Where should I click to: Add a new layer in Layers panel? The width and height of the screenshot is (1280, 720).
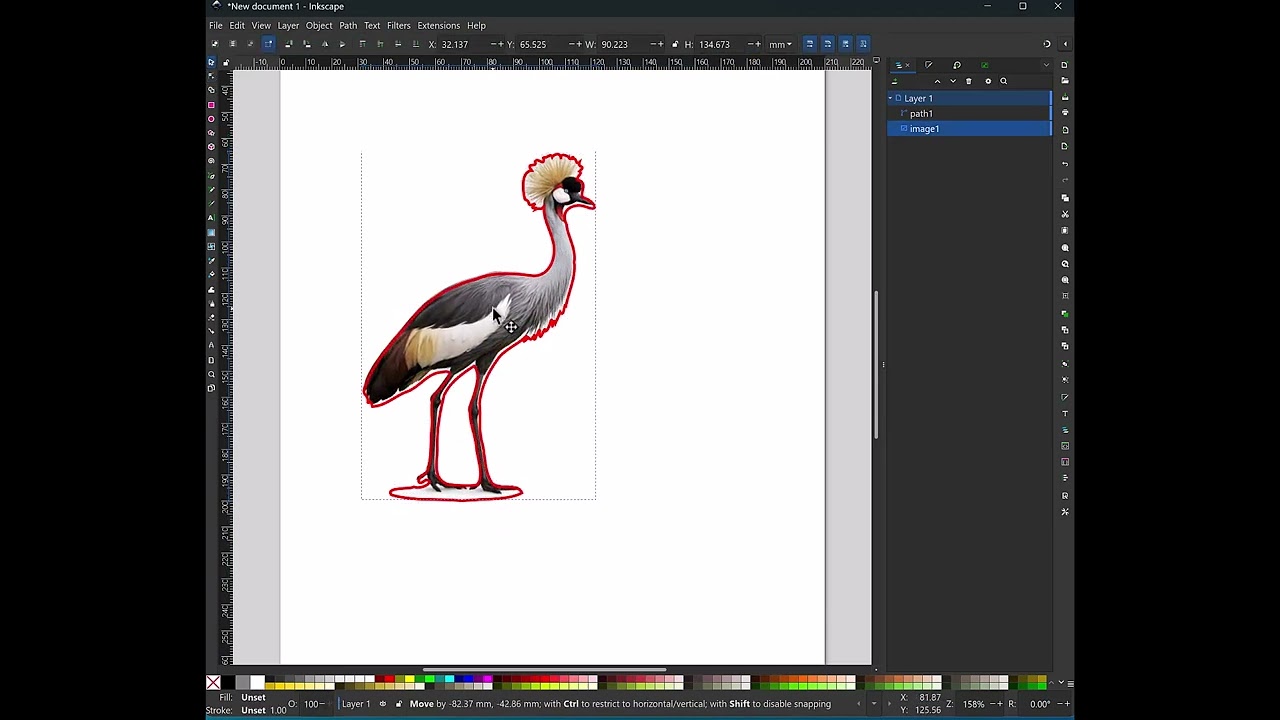tap(894, 81)
